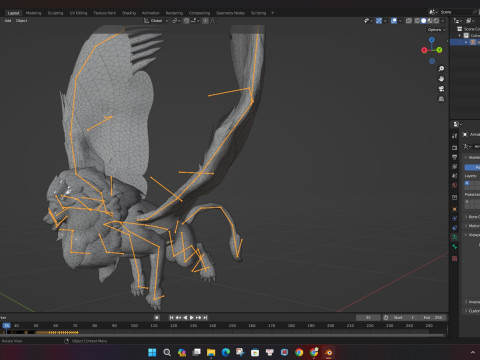Open the viewport Options dropdown
Image resolution: width=480 pixels, height=360 pixels.
click(436, 30)
